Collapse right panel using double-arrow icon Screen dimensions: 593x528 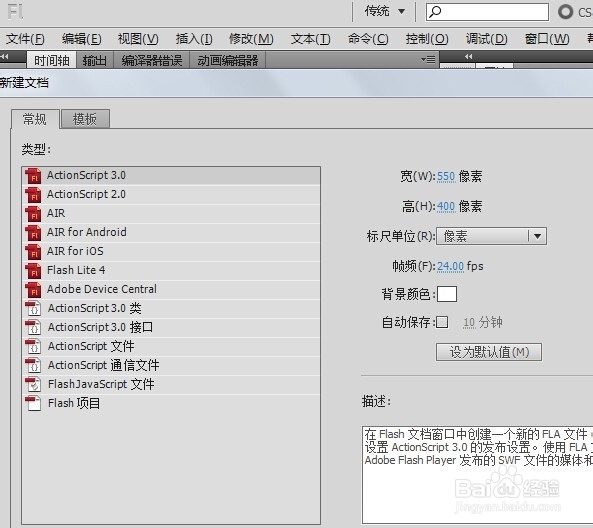pyautogui.click(x=469, y=56)
